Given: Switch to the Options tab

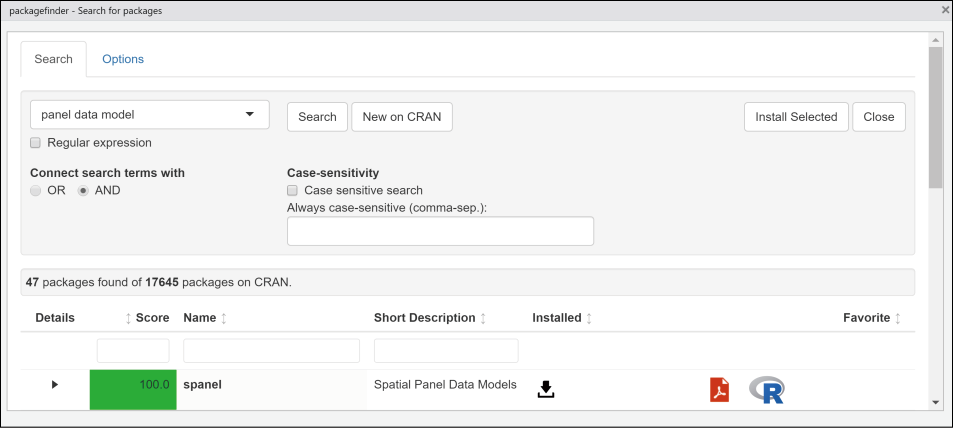Looking at the screenshot, I should click(x=123, y=59).
